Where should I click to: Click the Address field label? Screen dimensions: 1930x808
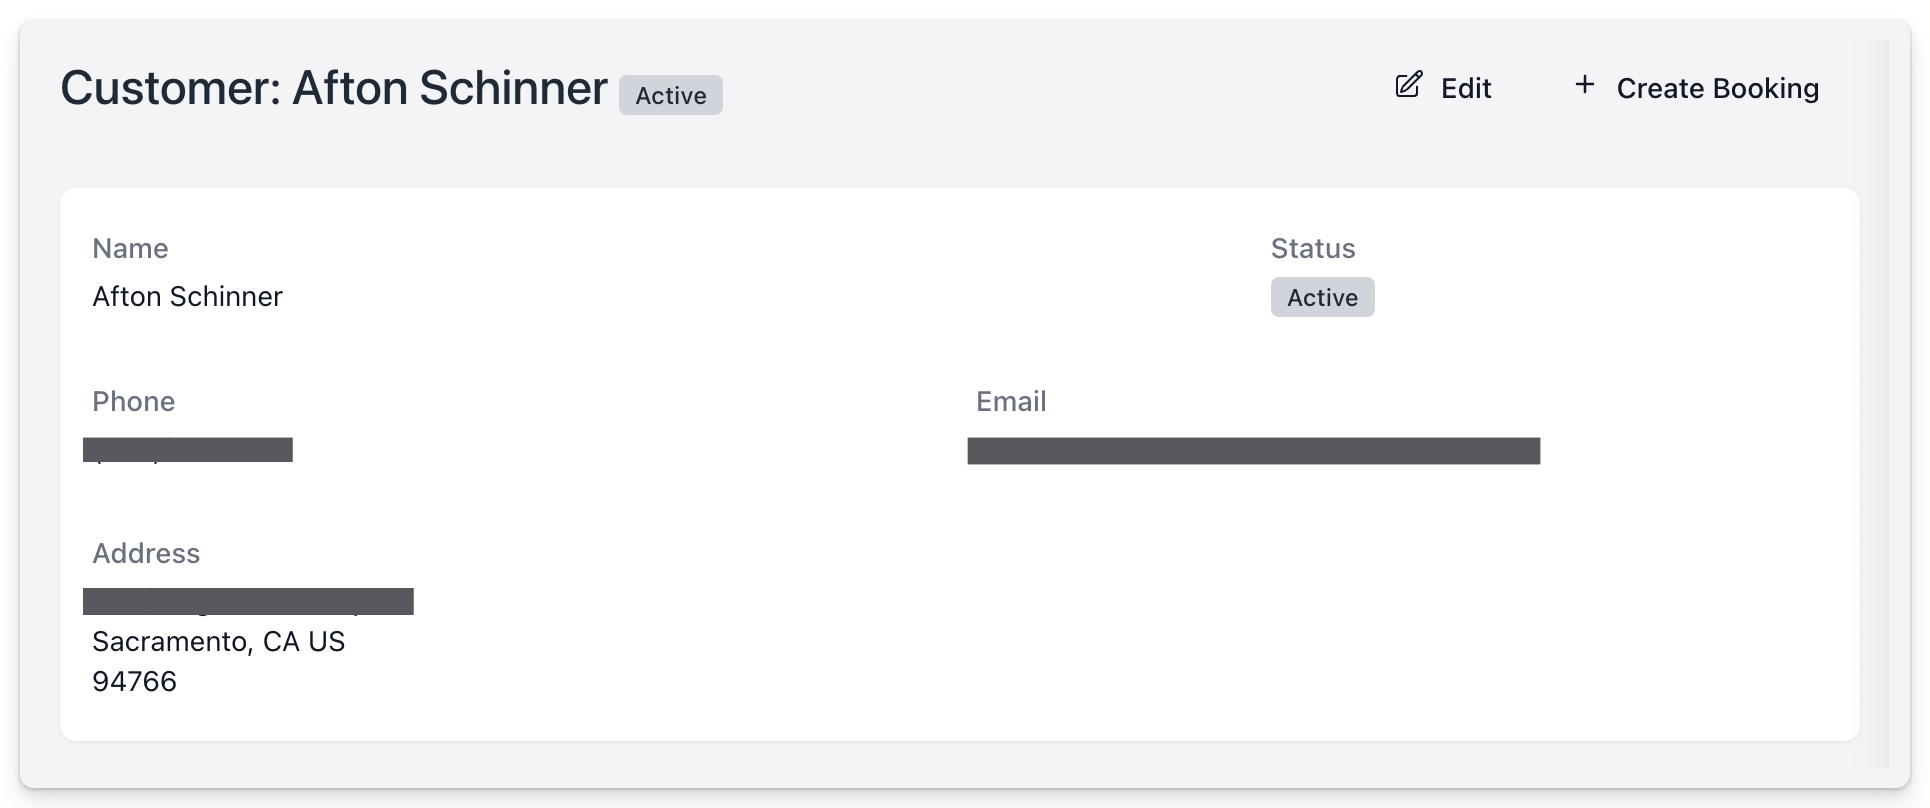[146, 554]
